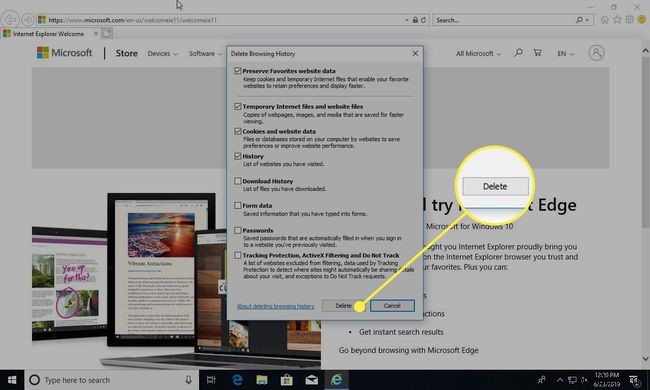Click the page scrollbar down arrow
Screen dimensions: 650x390
coord(645,359)
